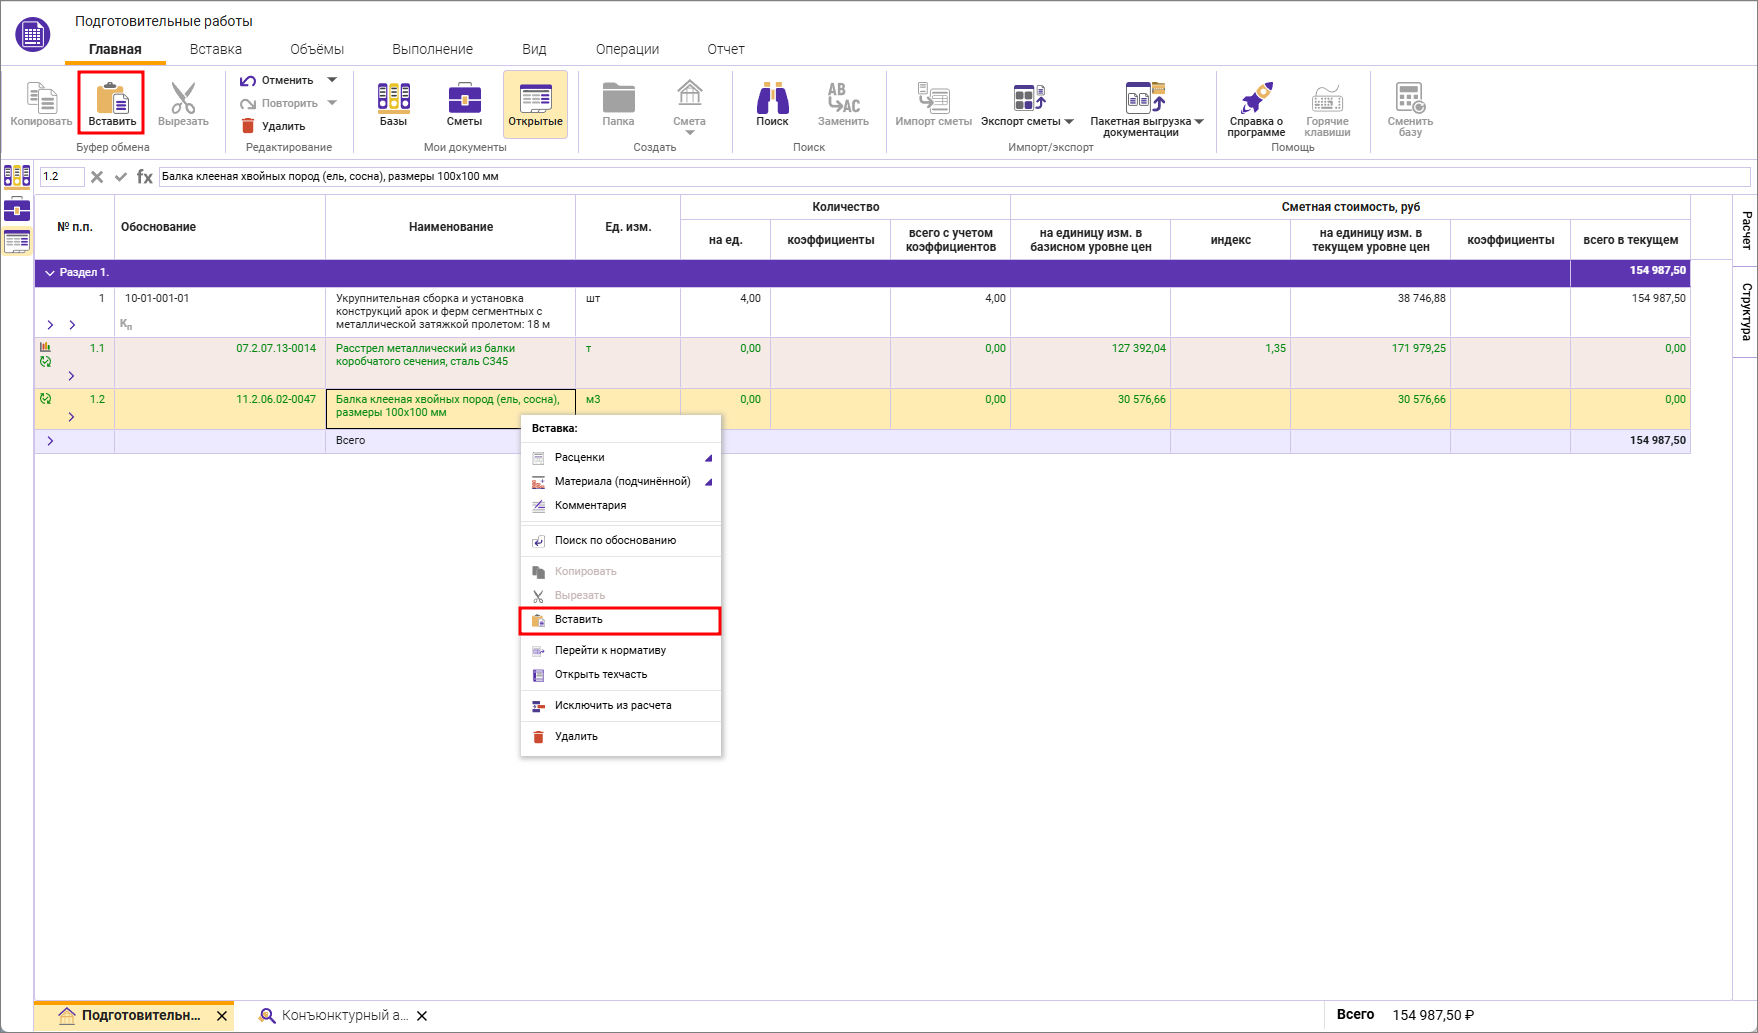Open Справка о программе rocket icon
The height and width of the screenshot is (1033, 1758).
tap(1256, 100)
